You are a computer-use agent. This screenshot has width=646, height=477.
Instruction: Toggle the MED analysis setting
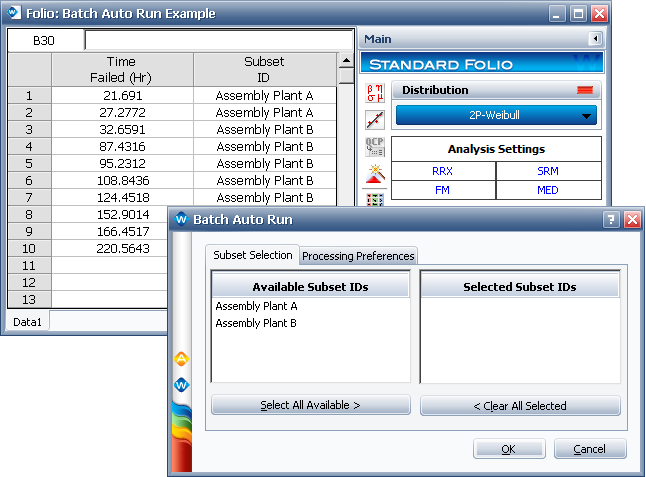(548, 189)
